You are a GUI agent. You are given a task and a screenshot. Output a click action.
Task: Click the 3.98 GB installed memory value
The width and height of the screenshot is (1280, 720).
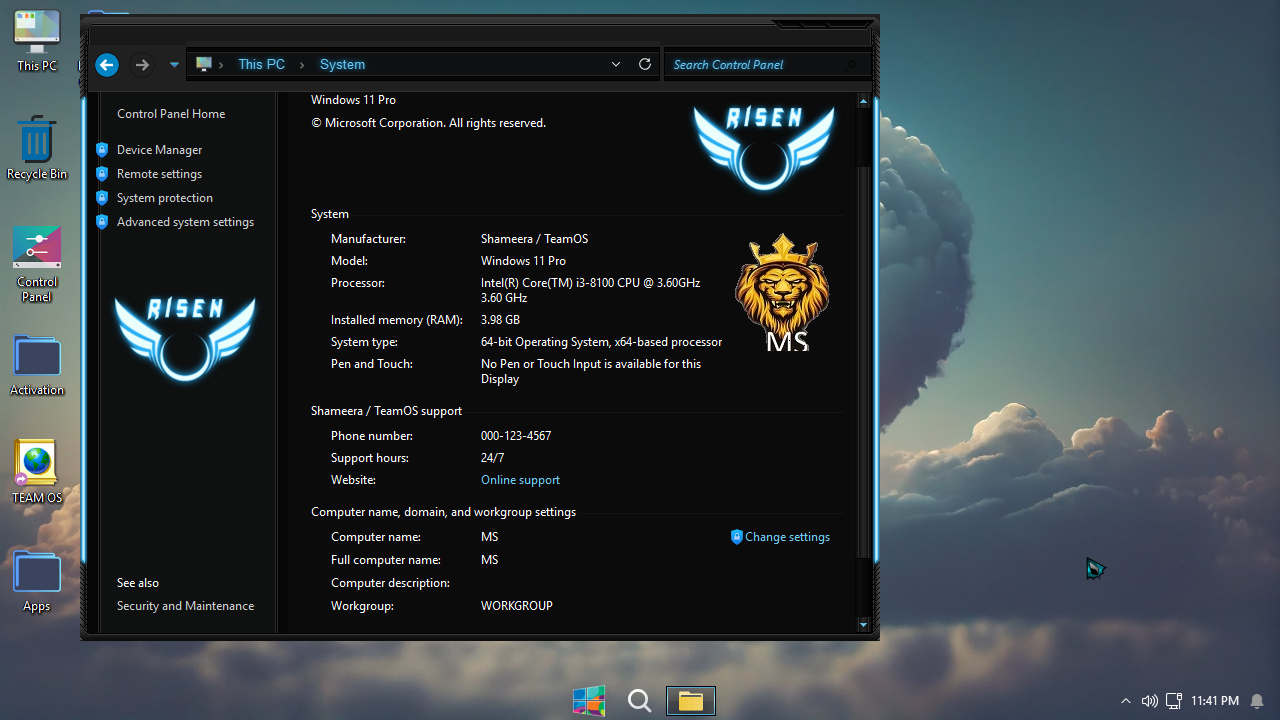pyautogui.click(x=500, y=320)
